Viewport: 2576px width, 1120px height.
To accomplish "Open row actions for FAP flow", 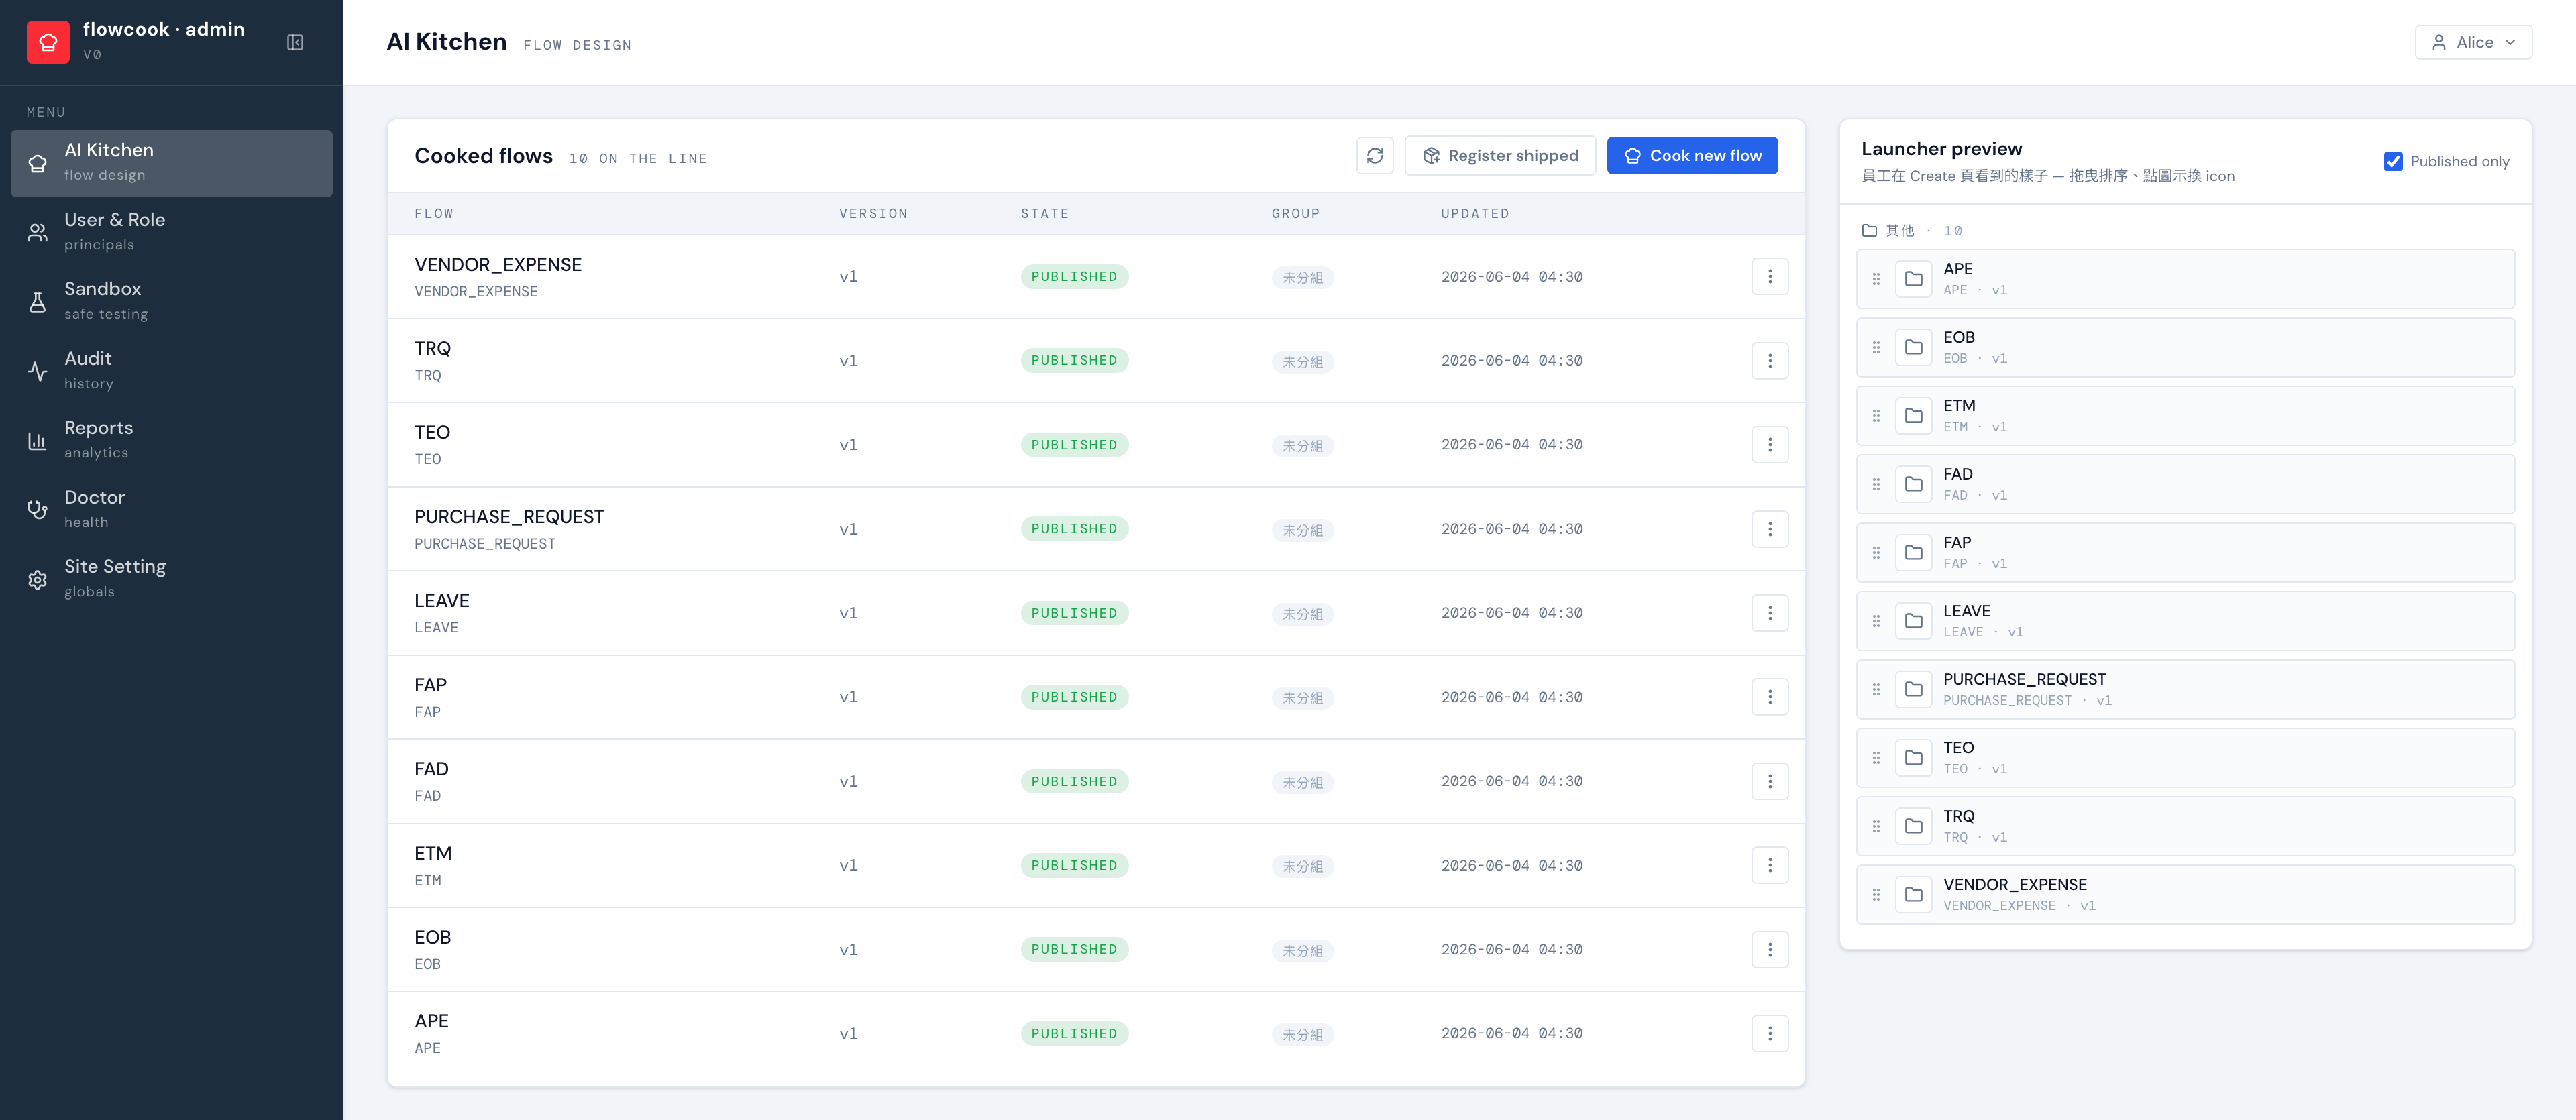I will 1770,697.
